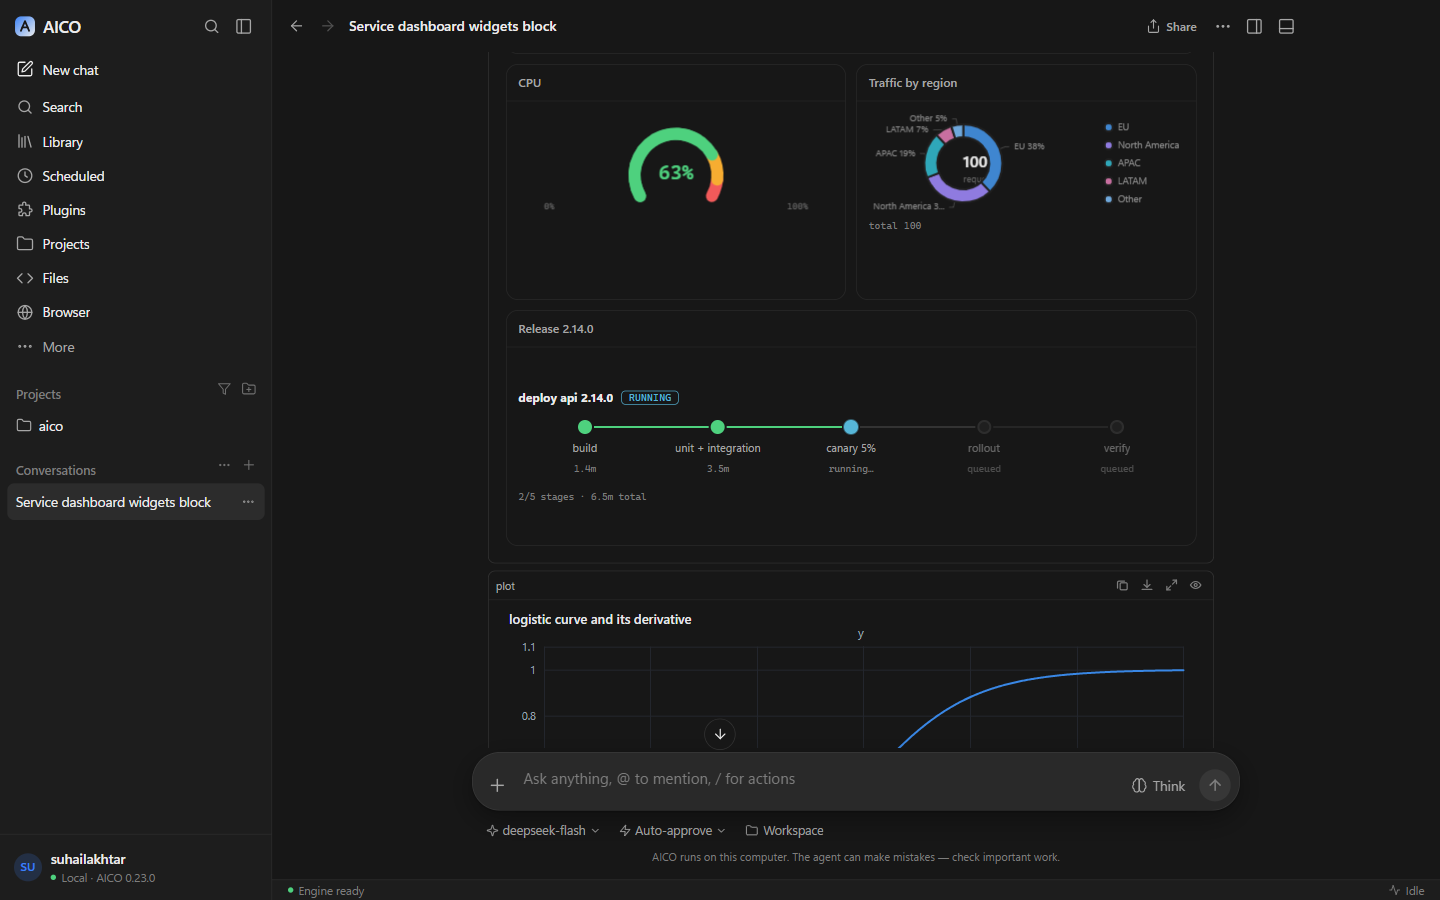Go forward with the right arrow
Image resolution: width=1440 pixels, height=900 pixels.
point(328,26)
